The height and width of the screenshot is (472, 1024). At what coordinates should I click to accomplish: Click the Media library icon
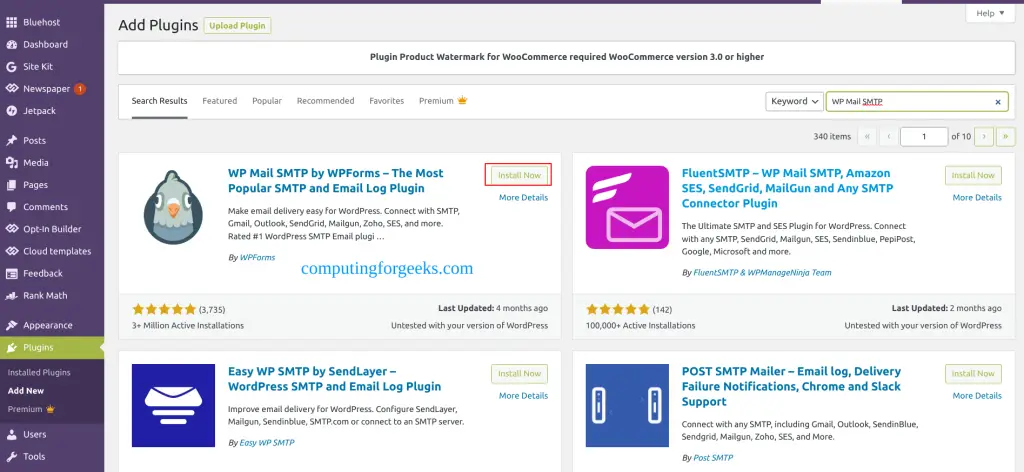pyautogui.click(x=11, y=163)
